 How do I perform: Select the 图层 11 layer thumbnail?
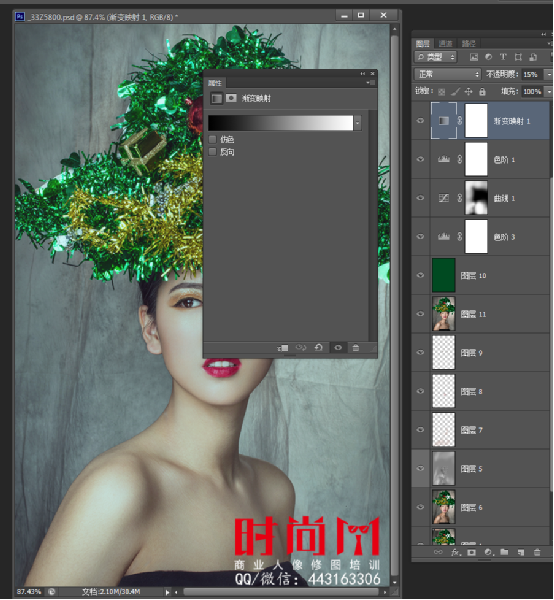pyautogui.click(x=443, y=314)
